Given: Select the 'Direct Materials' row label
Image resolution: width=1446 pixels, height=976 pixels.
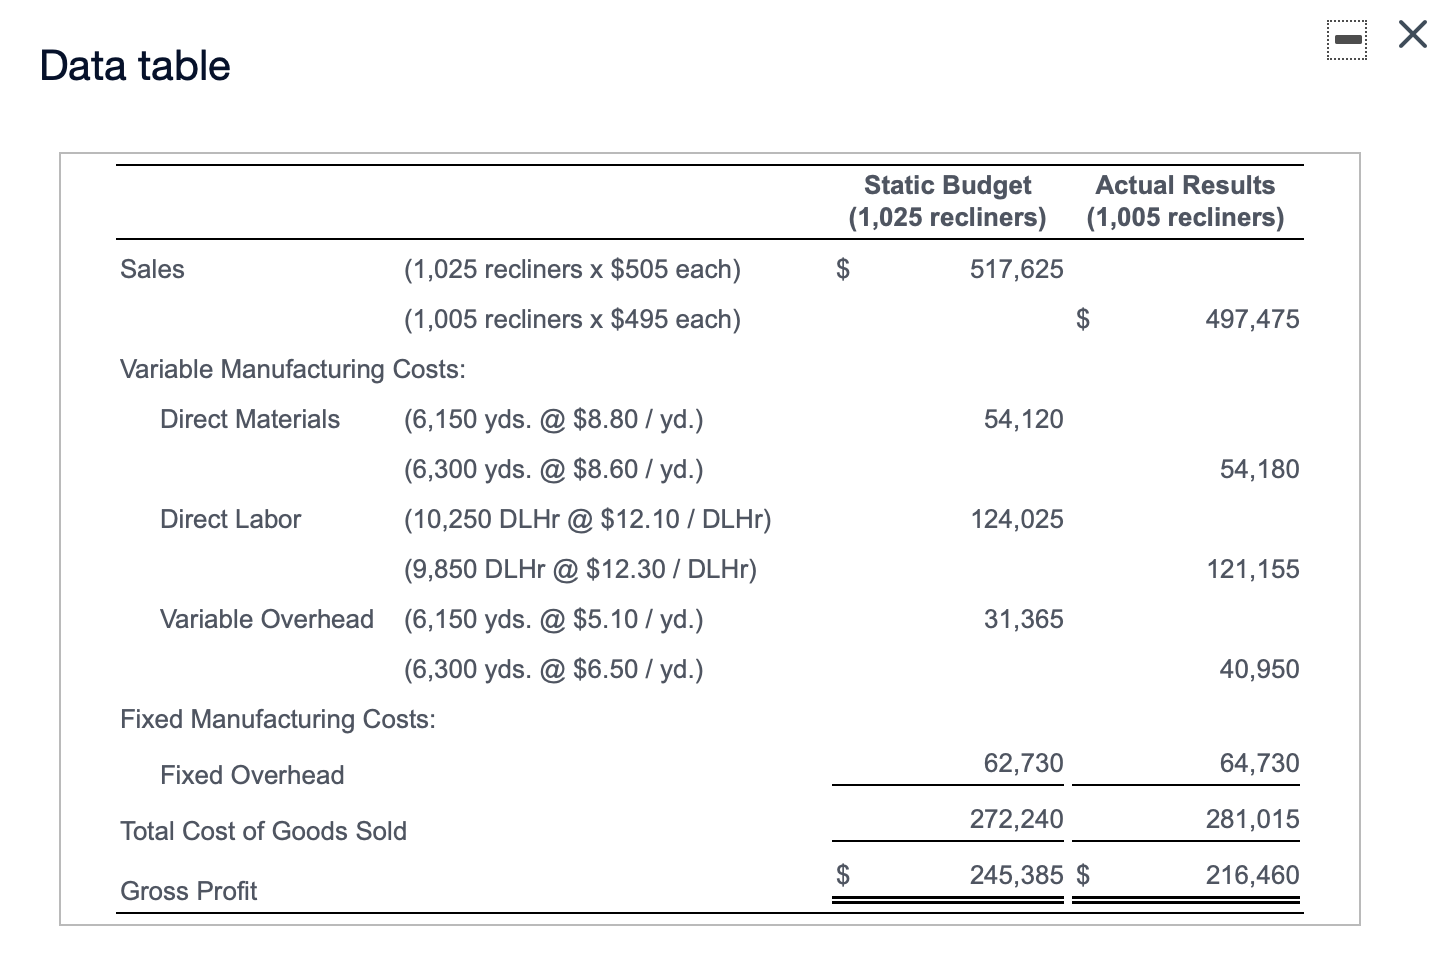Looking at the screenshot, I should [x=250, y=419].
